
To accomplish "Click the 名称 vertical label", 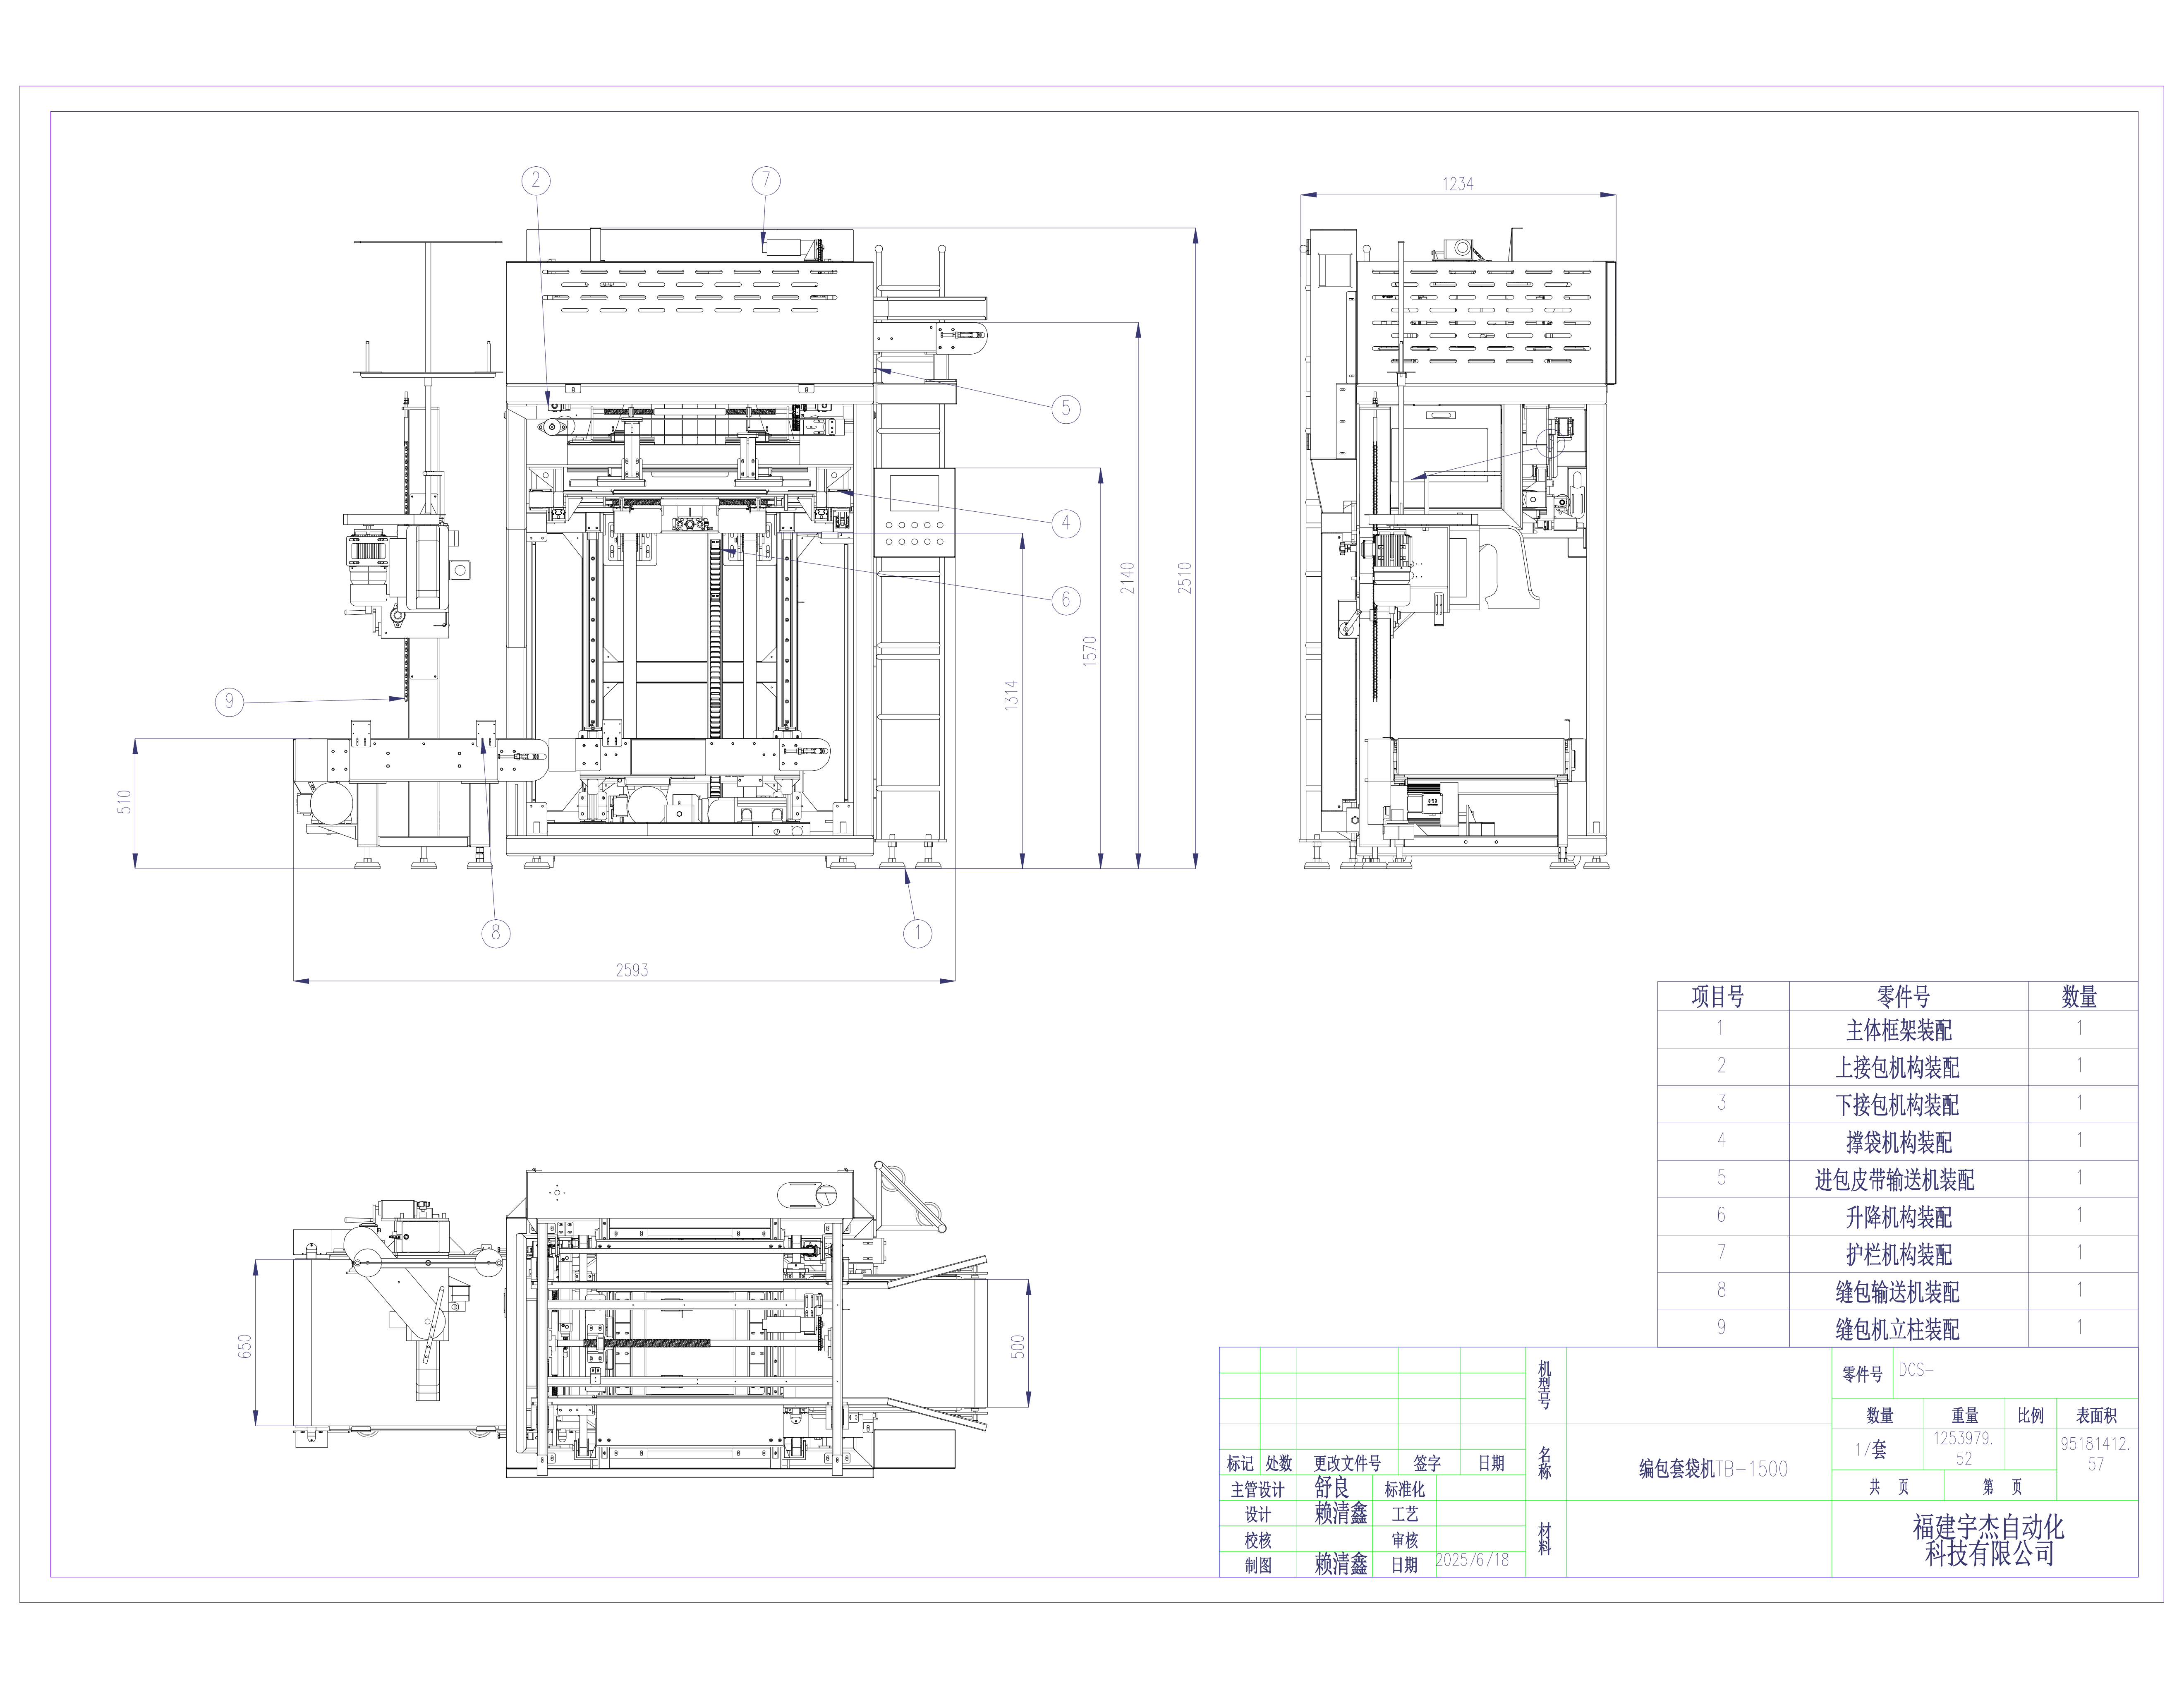I will [x=1545, y=1462].
